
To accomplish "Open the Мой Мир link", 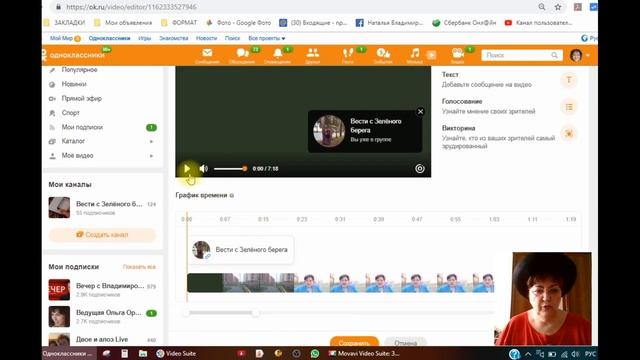I will click(61, 38).
